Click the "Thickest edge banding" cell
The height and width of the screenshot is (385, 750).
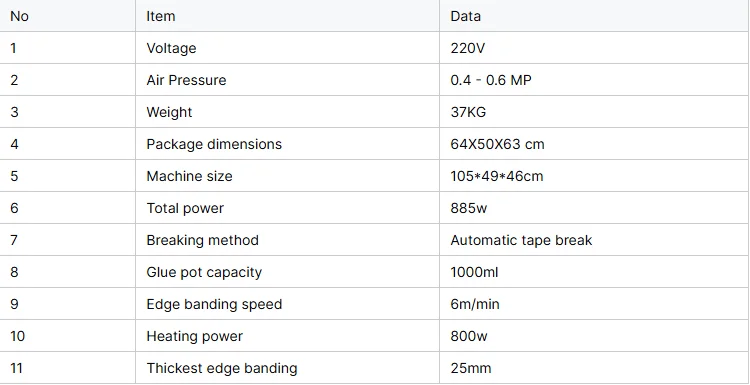point(287,368)
